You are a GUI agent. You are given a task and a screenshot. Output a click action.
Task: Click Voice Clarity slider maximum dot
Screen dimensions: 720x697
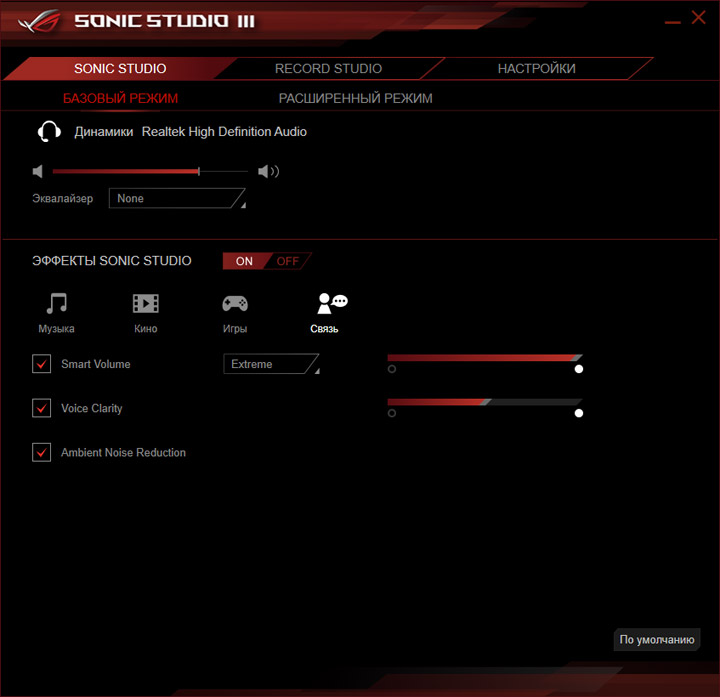coord(579,413)
